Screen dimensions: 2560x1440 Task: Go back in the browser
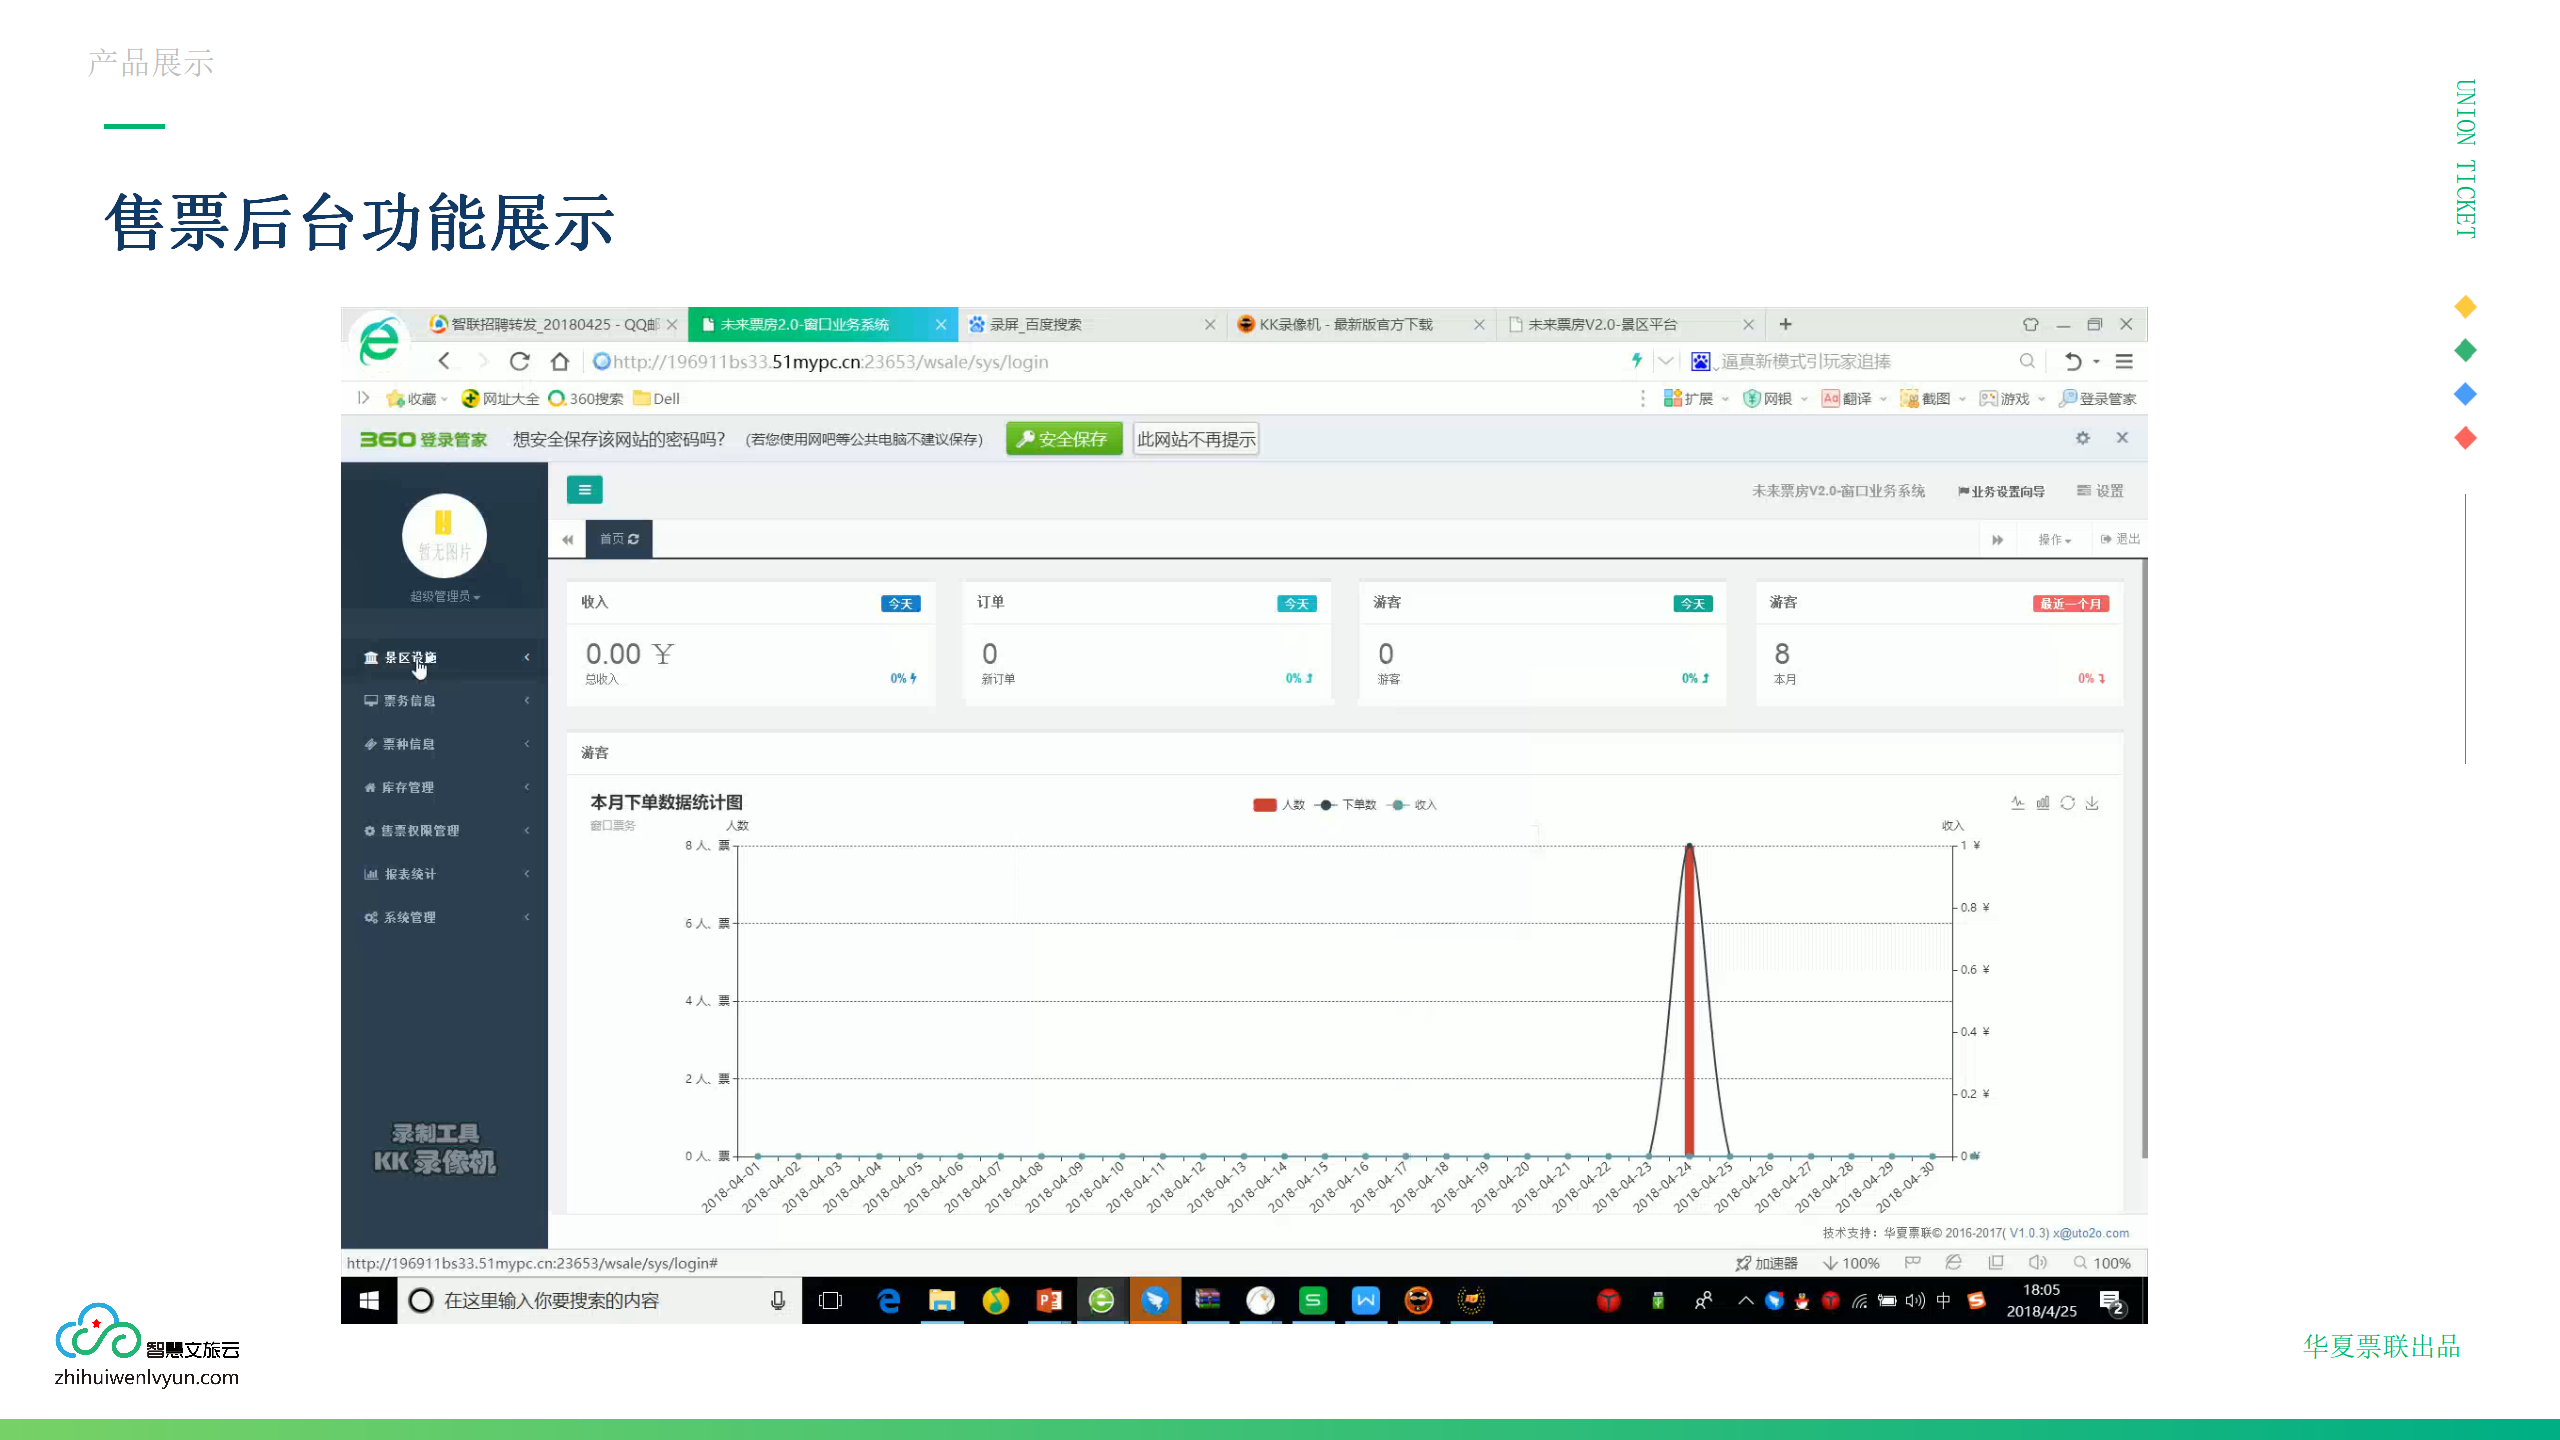pyautogui.click(x=445, y=361)
